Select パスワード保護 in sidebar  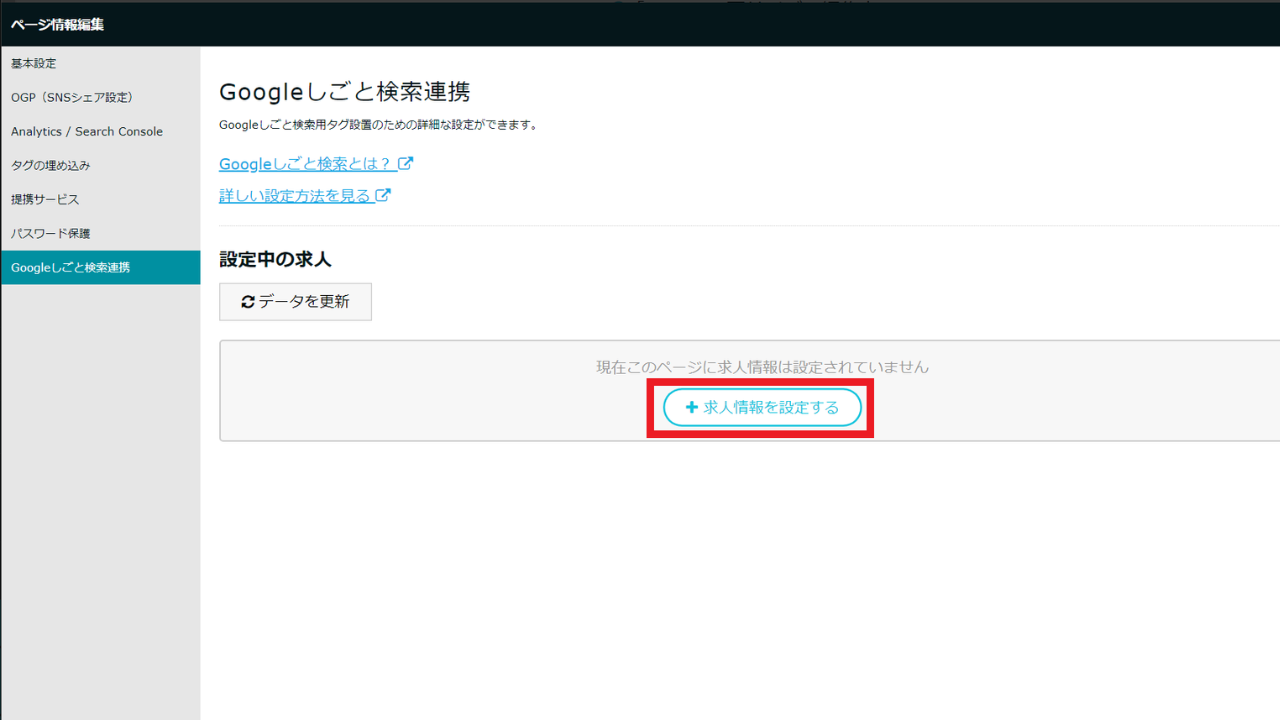[100, 233]
